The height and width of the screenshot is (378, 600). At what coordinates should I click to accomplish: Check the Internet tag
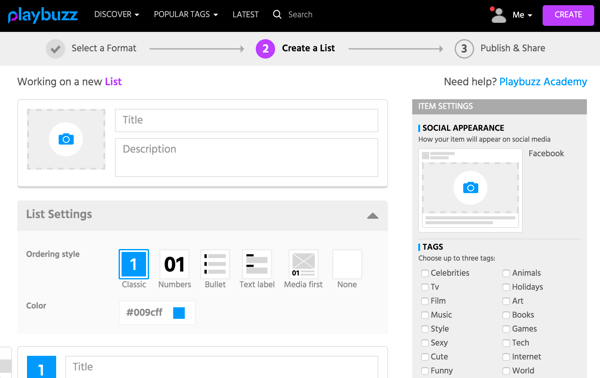click(506, 357)
